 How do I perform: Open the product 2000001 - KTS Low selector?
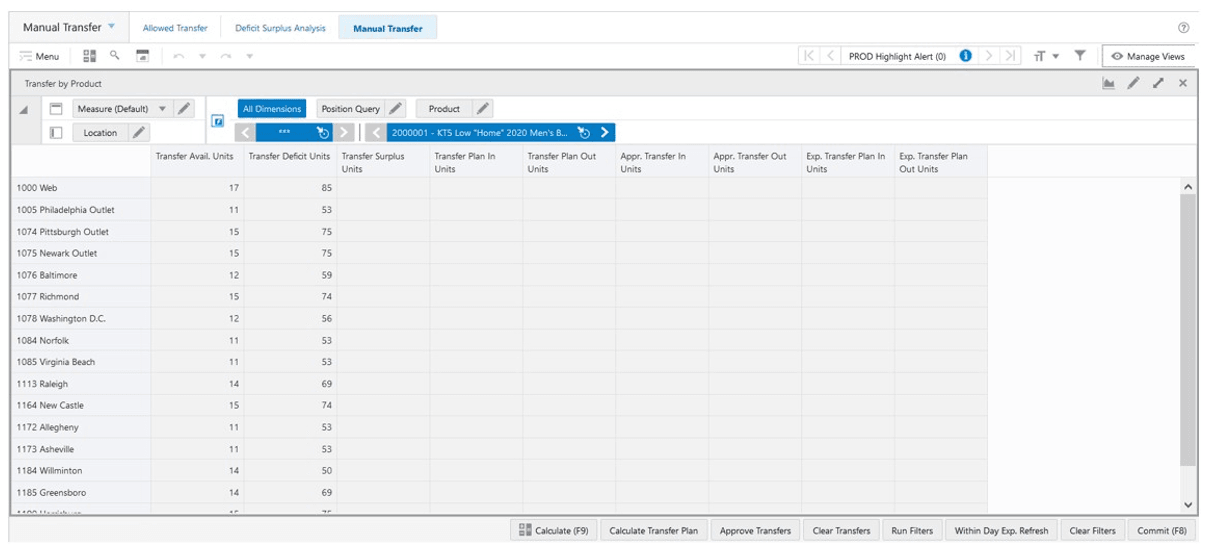click(482, 132)
